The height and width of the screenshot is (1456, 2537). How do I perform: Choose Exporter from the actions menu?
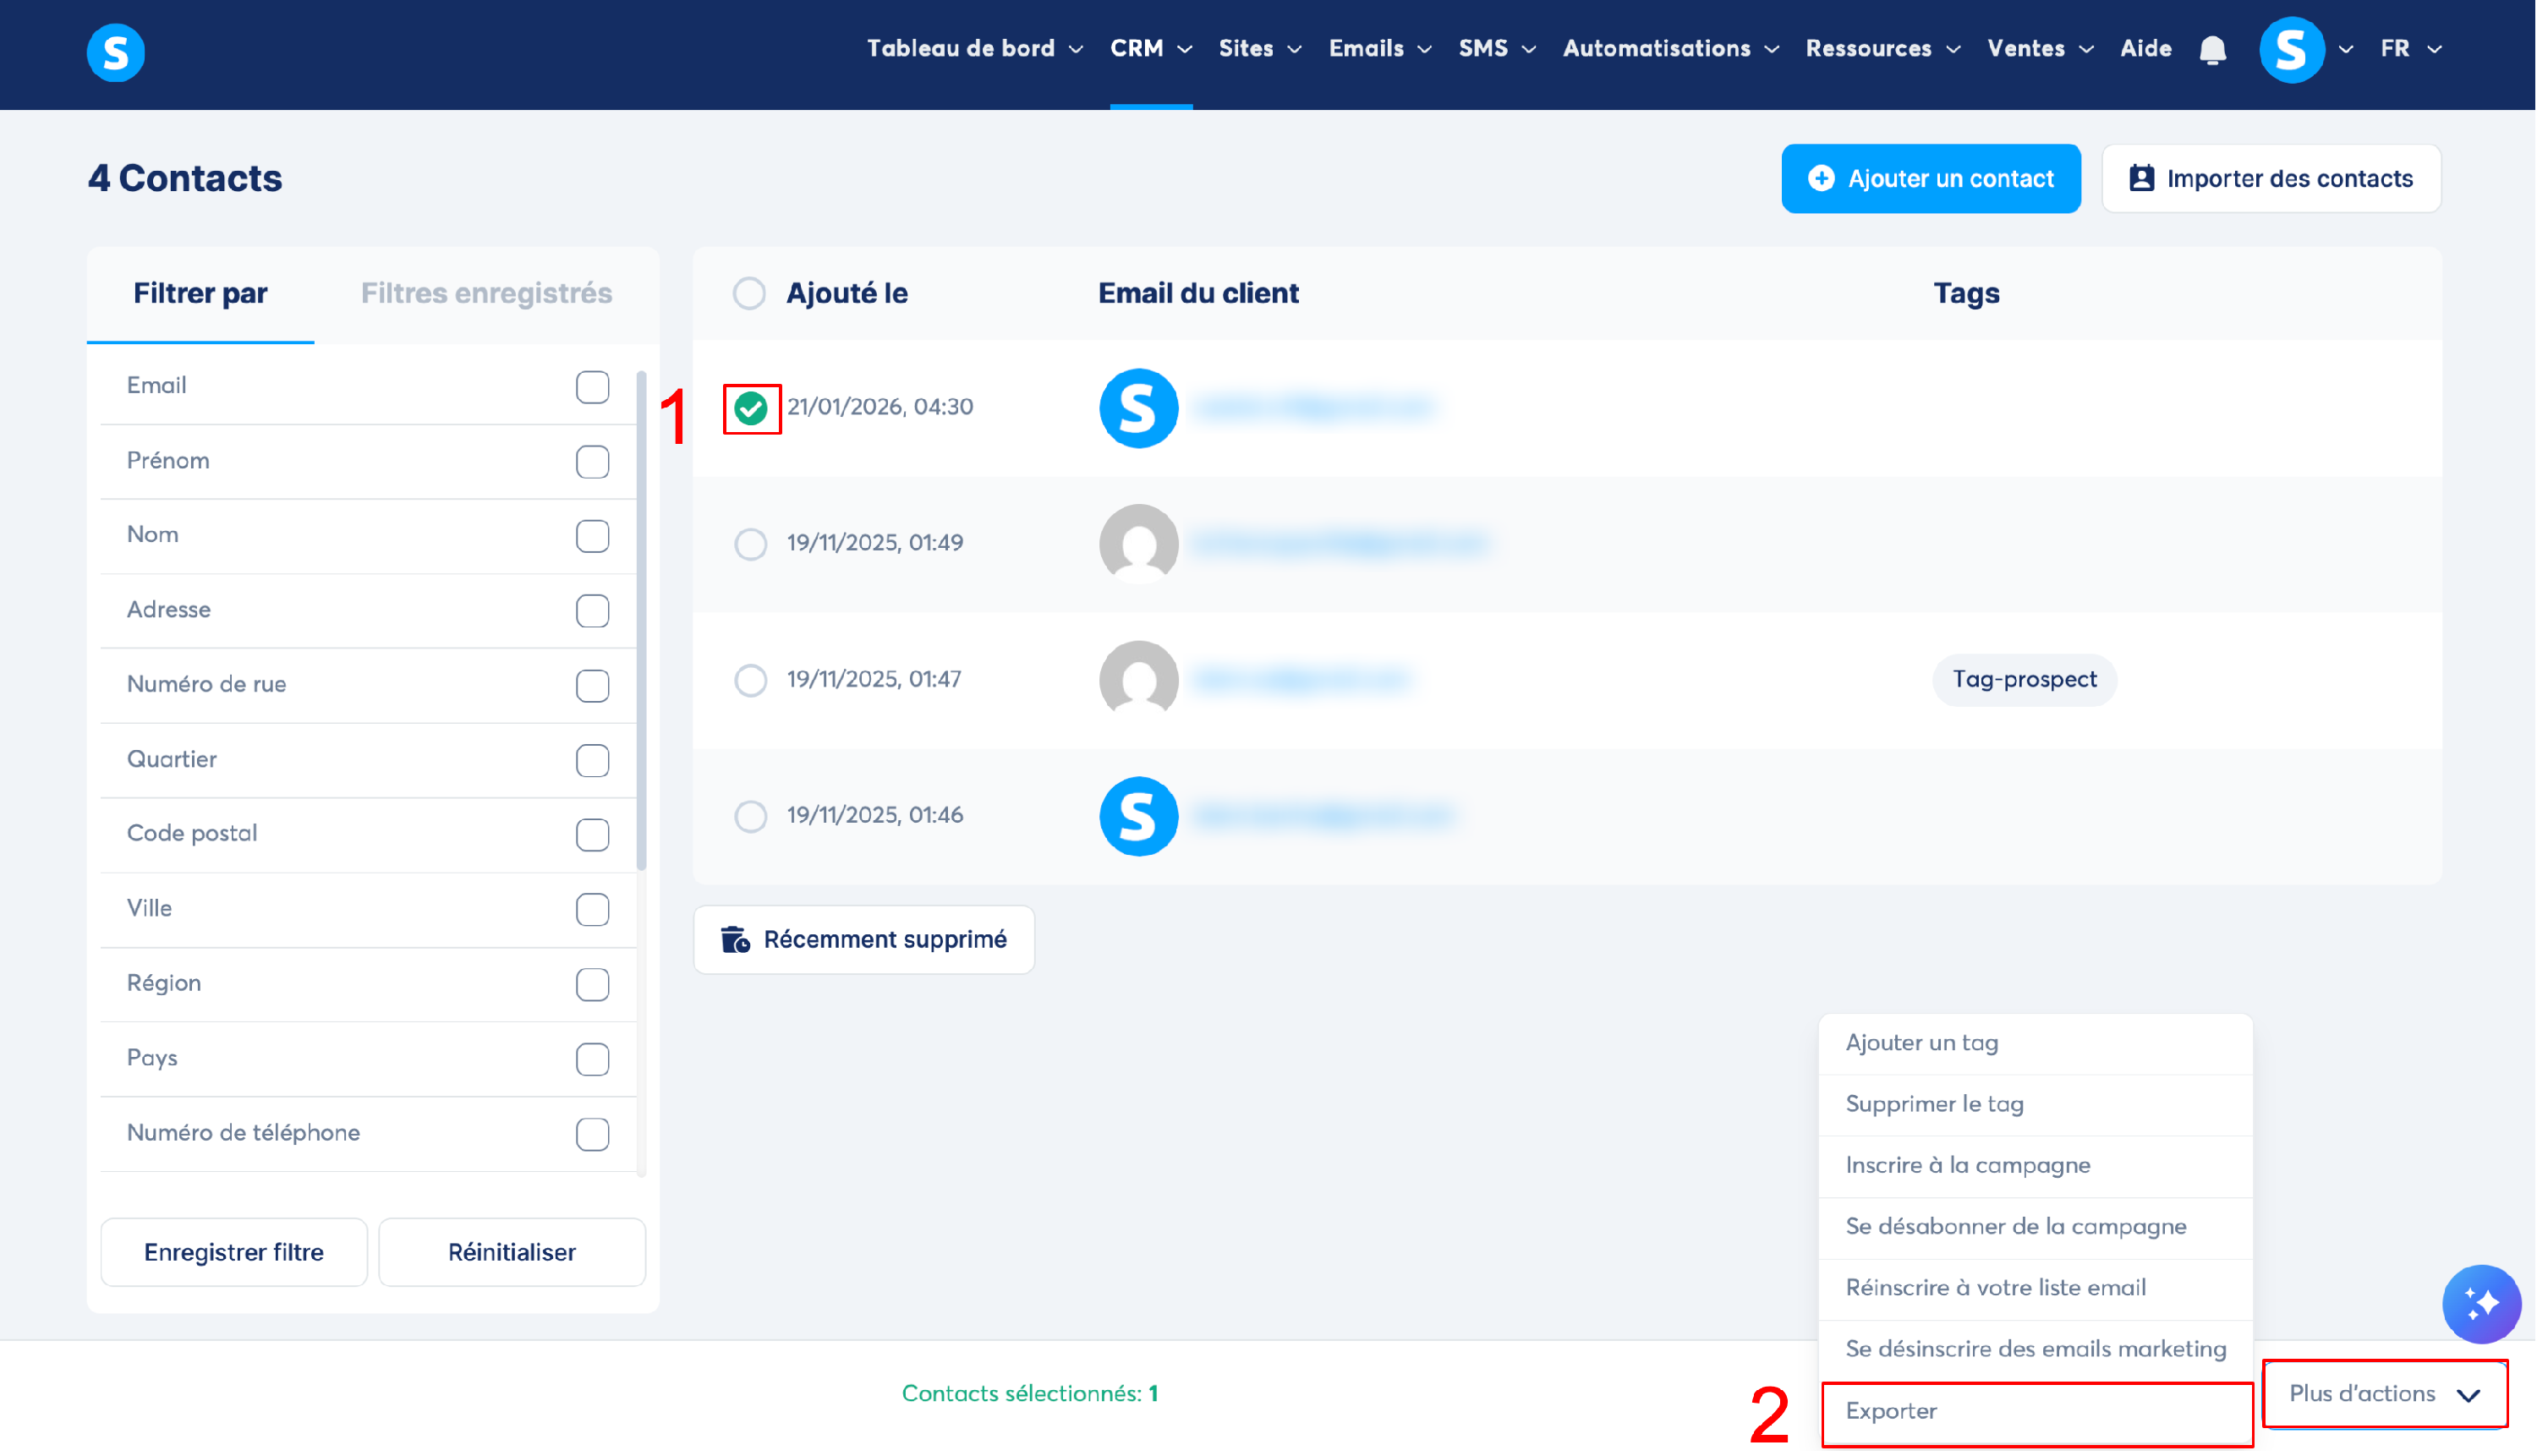(x=1893, y=1412)
